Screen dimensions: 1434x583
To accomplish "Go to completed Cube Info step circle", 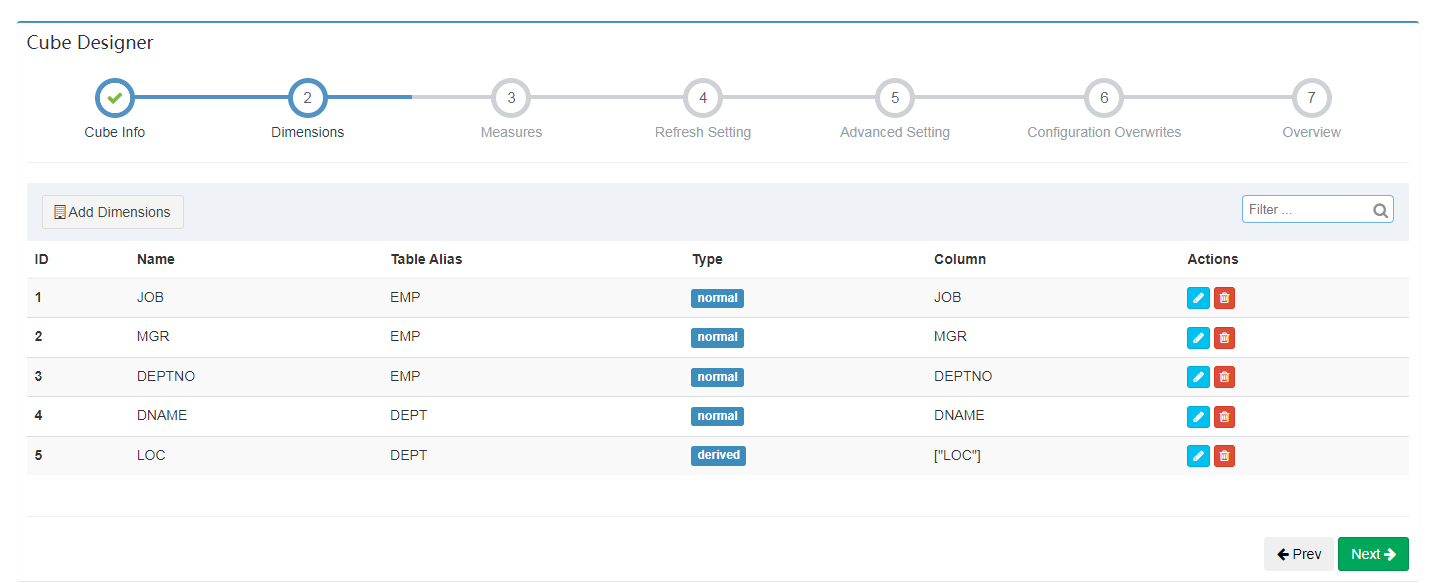I will click(115, 98).
